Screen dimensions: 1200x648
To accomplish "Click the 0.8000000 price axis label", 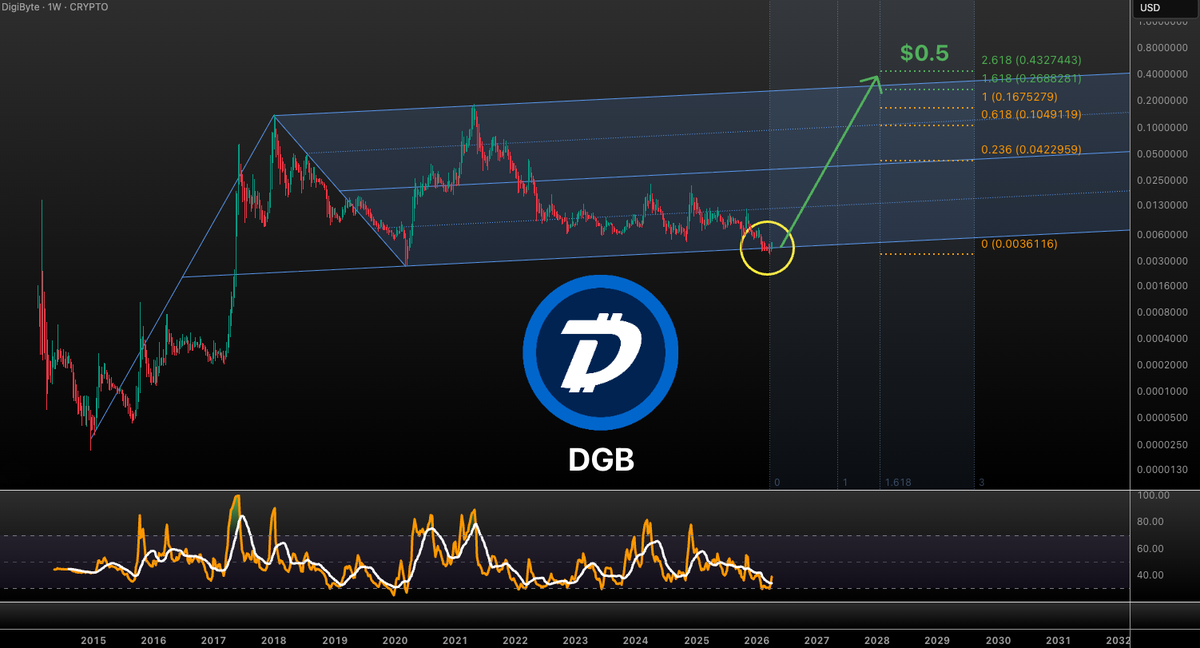I will click(1161, 48).
